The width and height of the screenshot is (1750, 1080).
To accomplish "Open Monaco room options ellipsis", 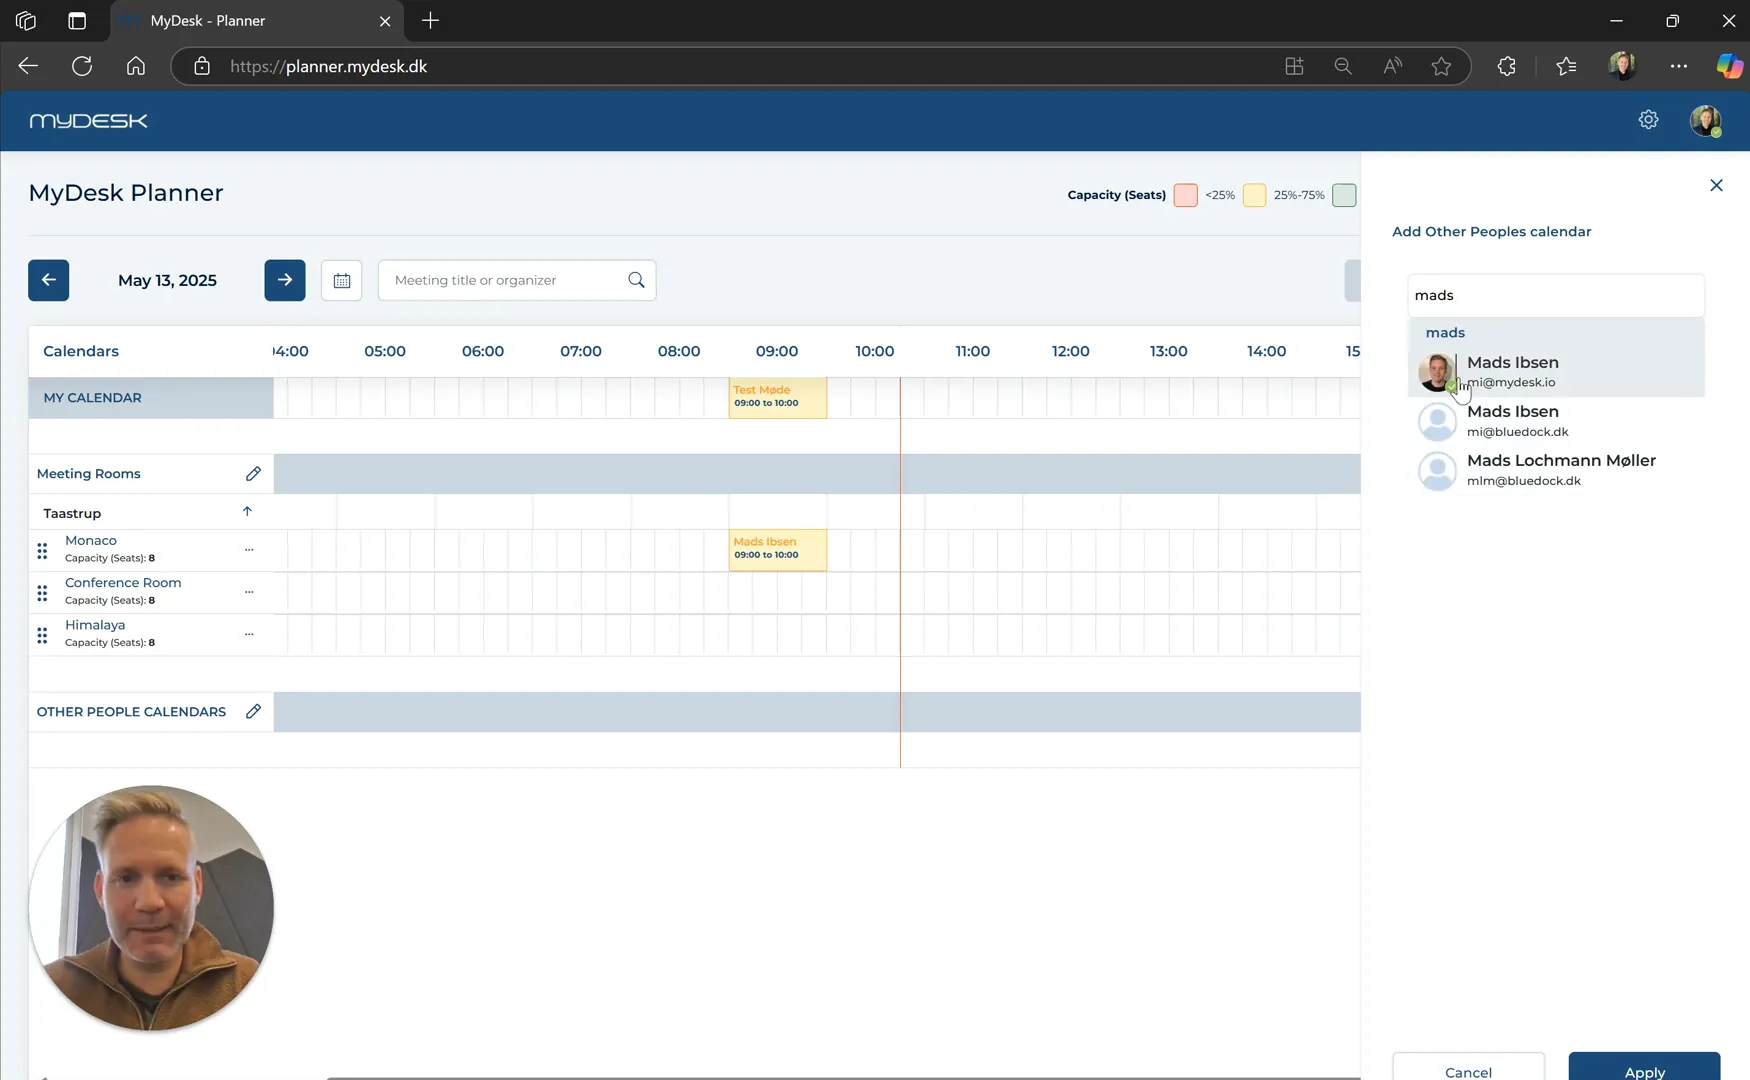I will 249,549.
